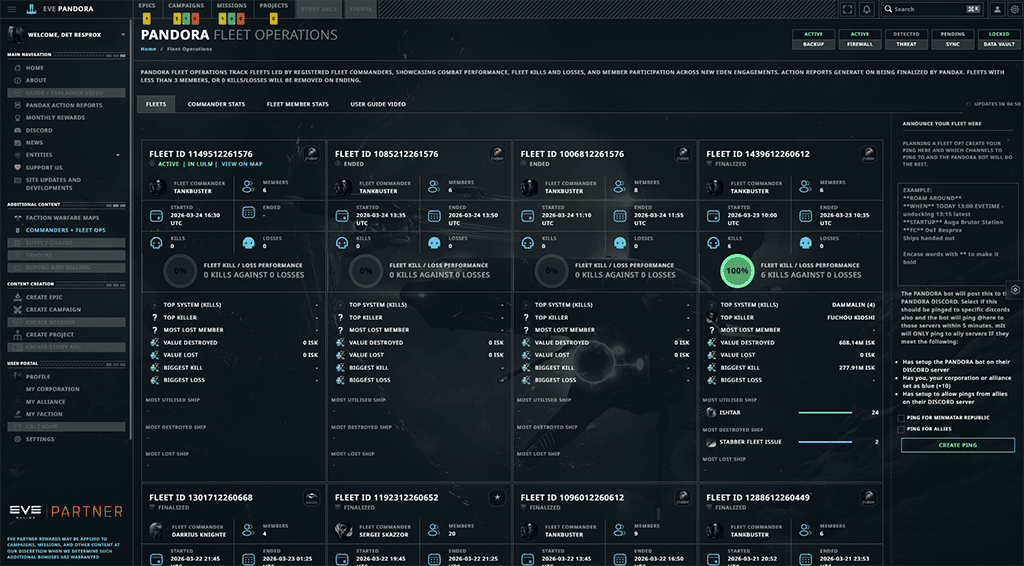
Task: Click Tankbuster portrait on Fleet 1149512261576
Action: [157, 187]
